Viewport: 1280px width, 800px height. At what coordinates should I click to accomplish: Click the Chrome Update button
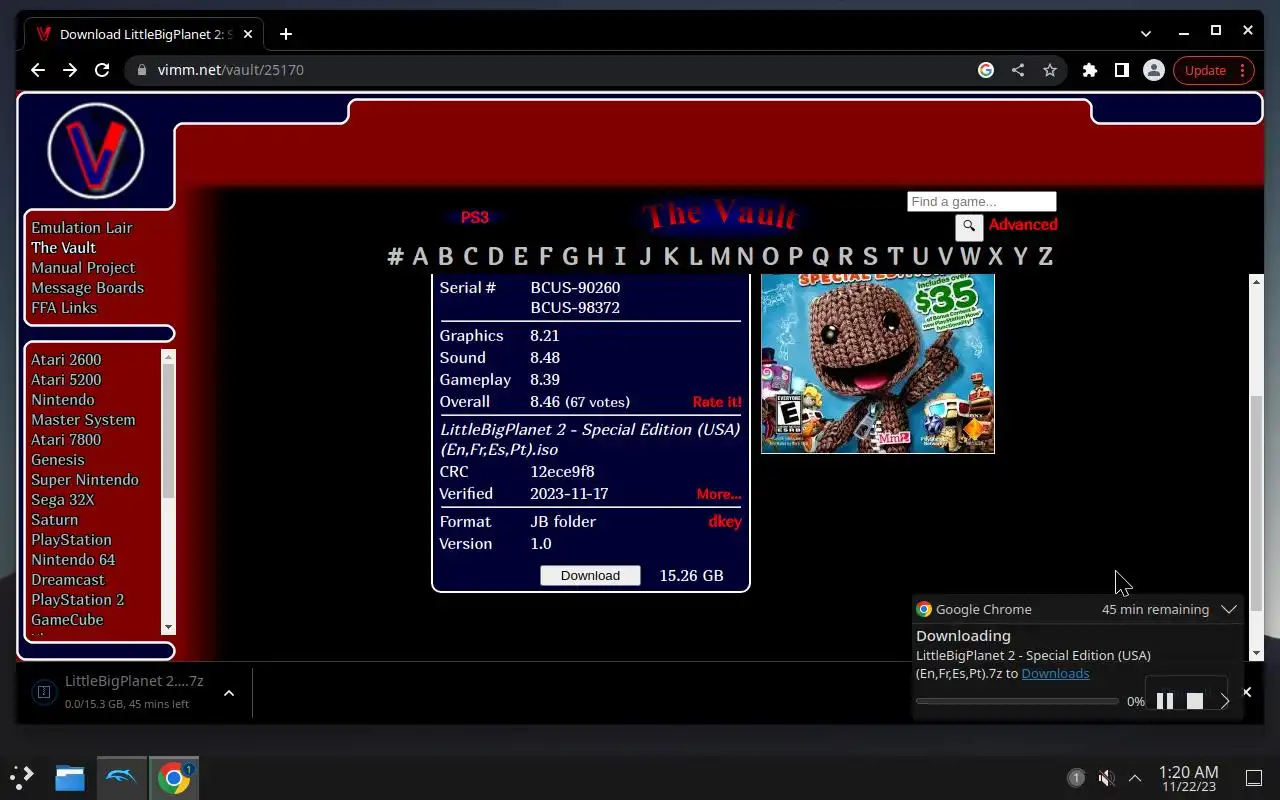(x=1213, y=70)
